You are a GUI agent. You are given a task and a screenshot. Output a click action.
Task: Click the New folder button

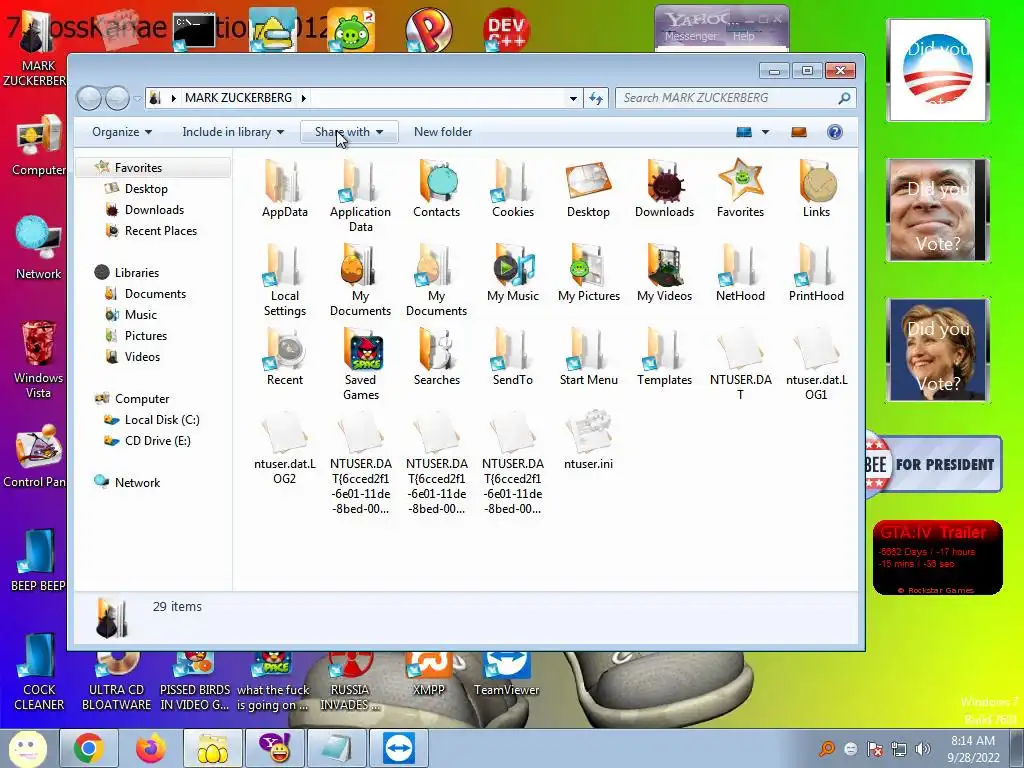tap(443, 132)
